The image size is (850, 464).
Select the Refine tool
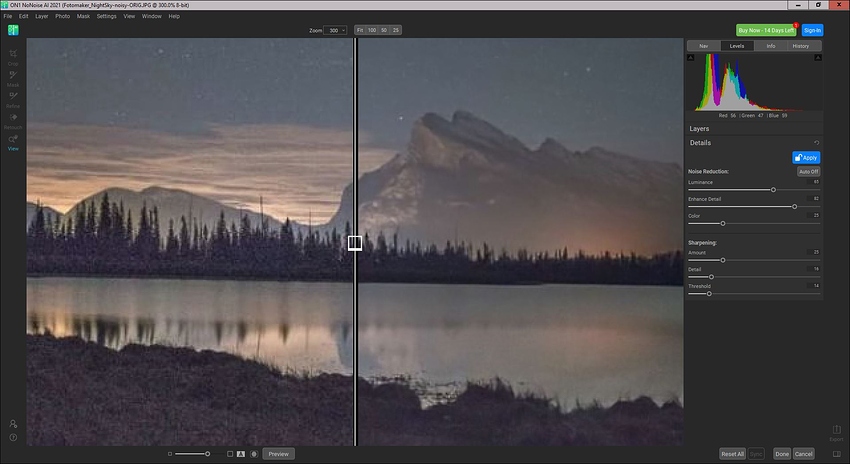tap(13, 99)
